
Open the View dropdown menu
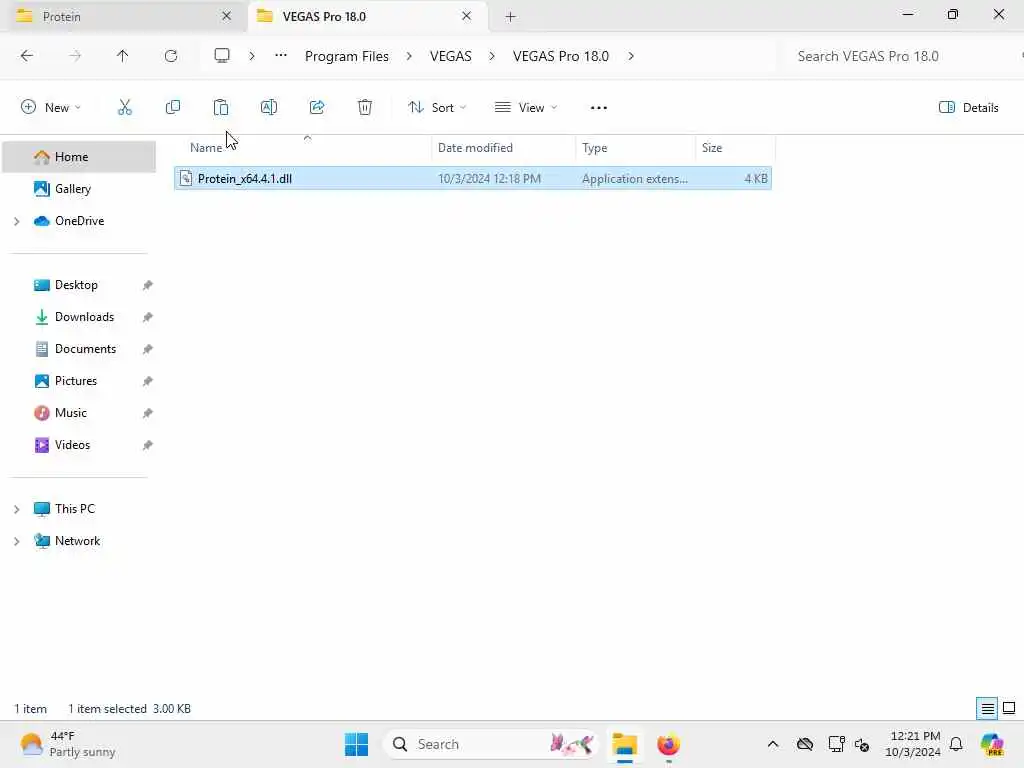click(526, 108)
